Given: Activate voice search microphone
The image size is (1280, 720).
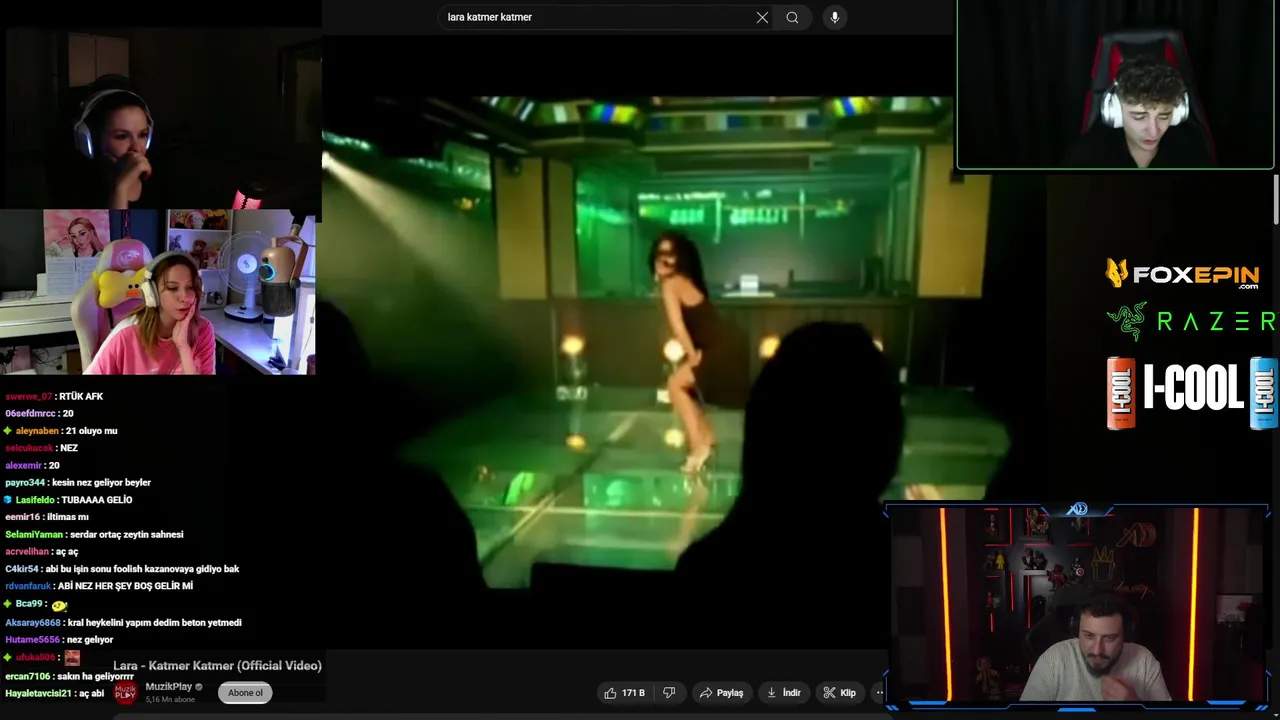Looking at the screenshot, I should pyautogui.click(x=834, y=17).
